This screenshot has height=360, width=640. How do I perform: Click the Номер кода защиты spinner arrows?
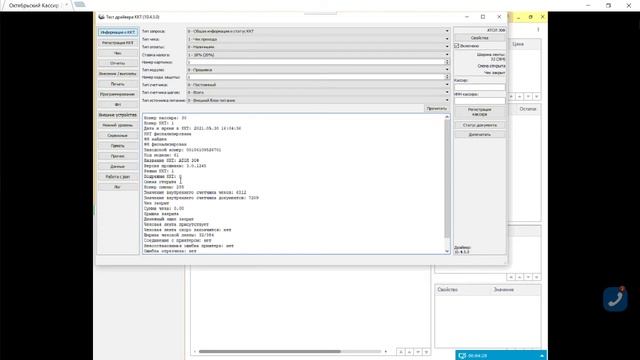tap(447, 77)
